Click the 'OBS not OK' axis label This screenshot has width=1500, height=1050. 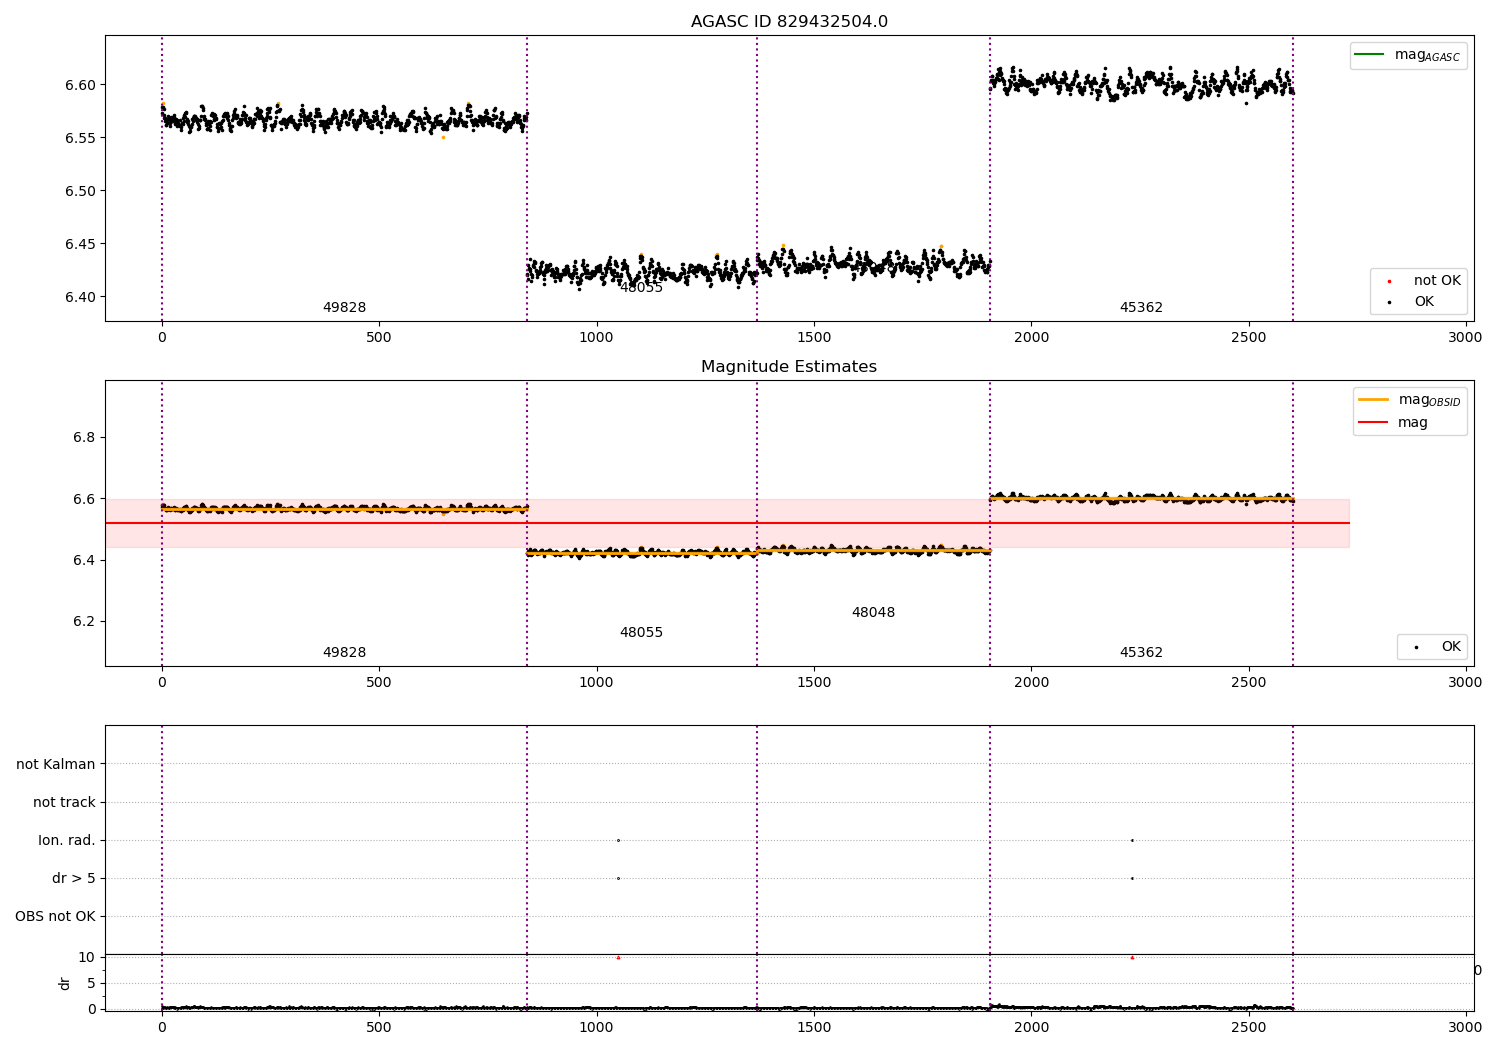tap(55, 916)
